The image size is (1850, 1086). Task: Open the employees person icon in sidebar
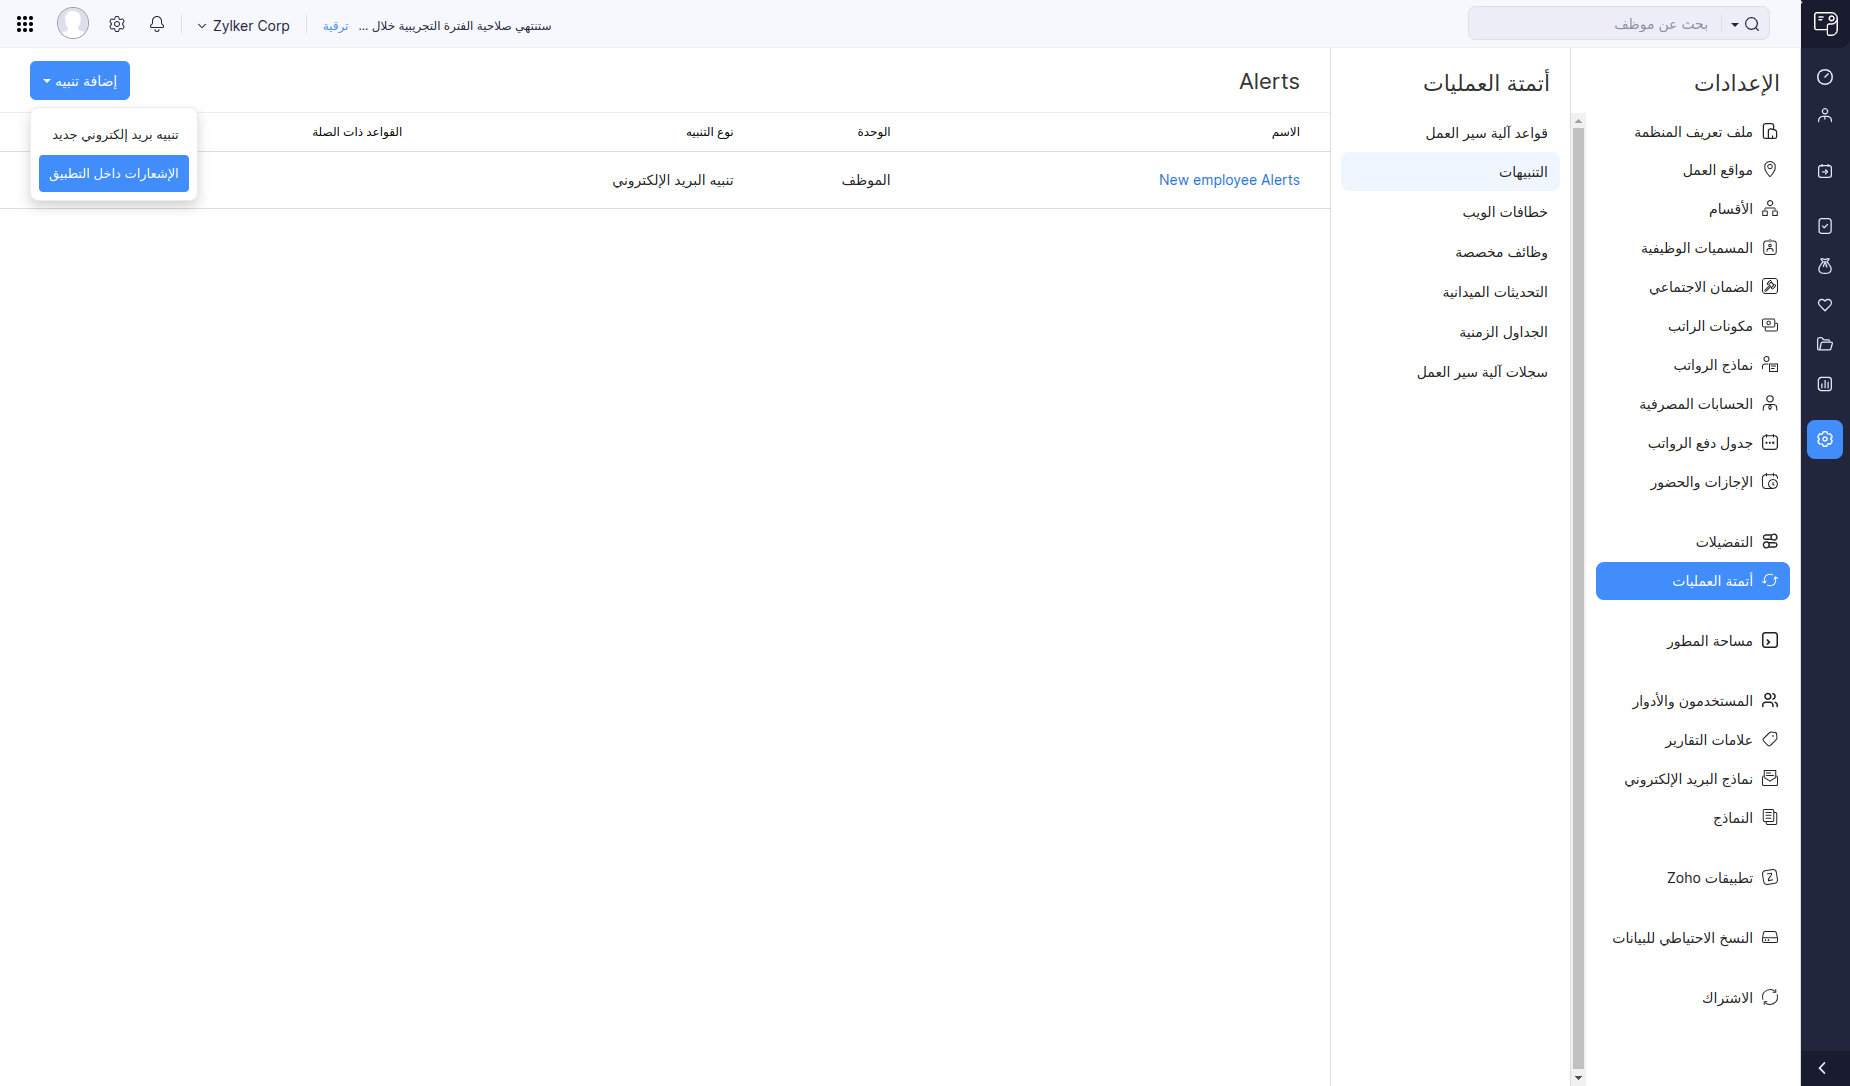click(1825, 116)
